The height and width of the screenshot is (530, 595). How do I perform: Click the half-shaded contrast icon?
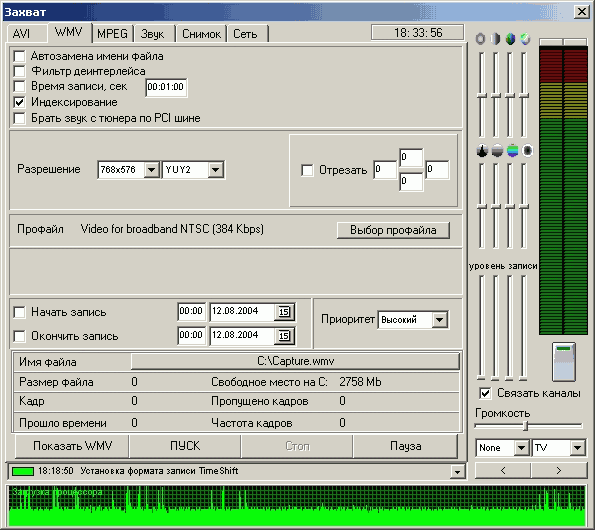495,39
